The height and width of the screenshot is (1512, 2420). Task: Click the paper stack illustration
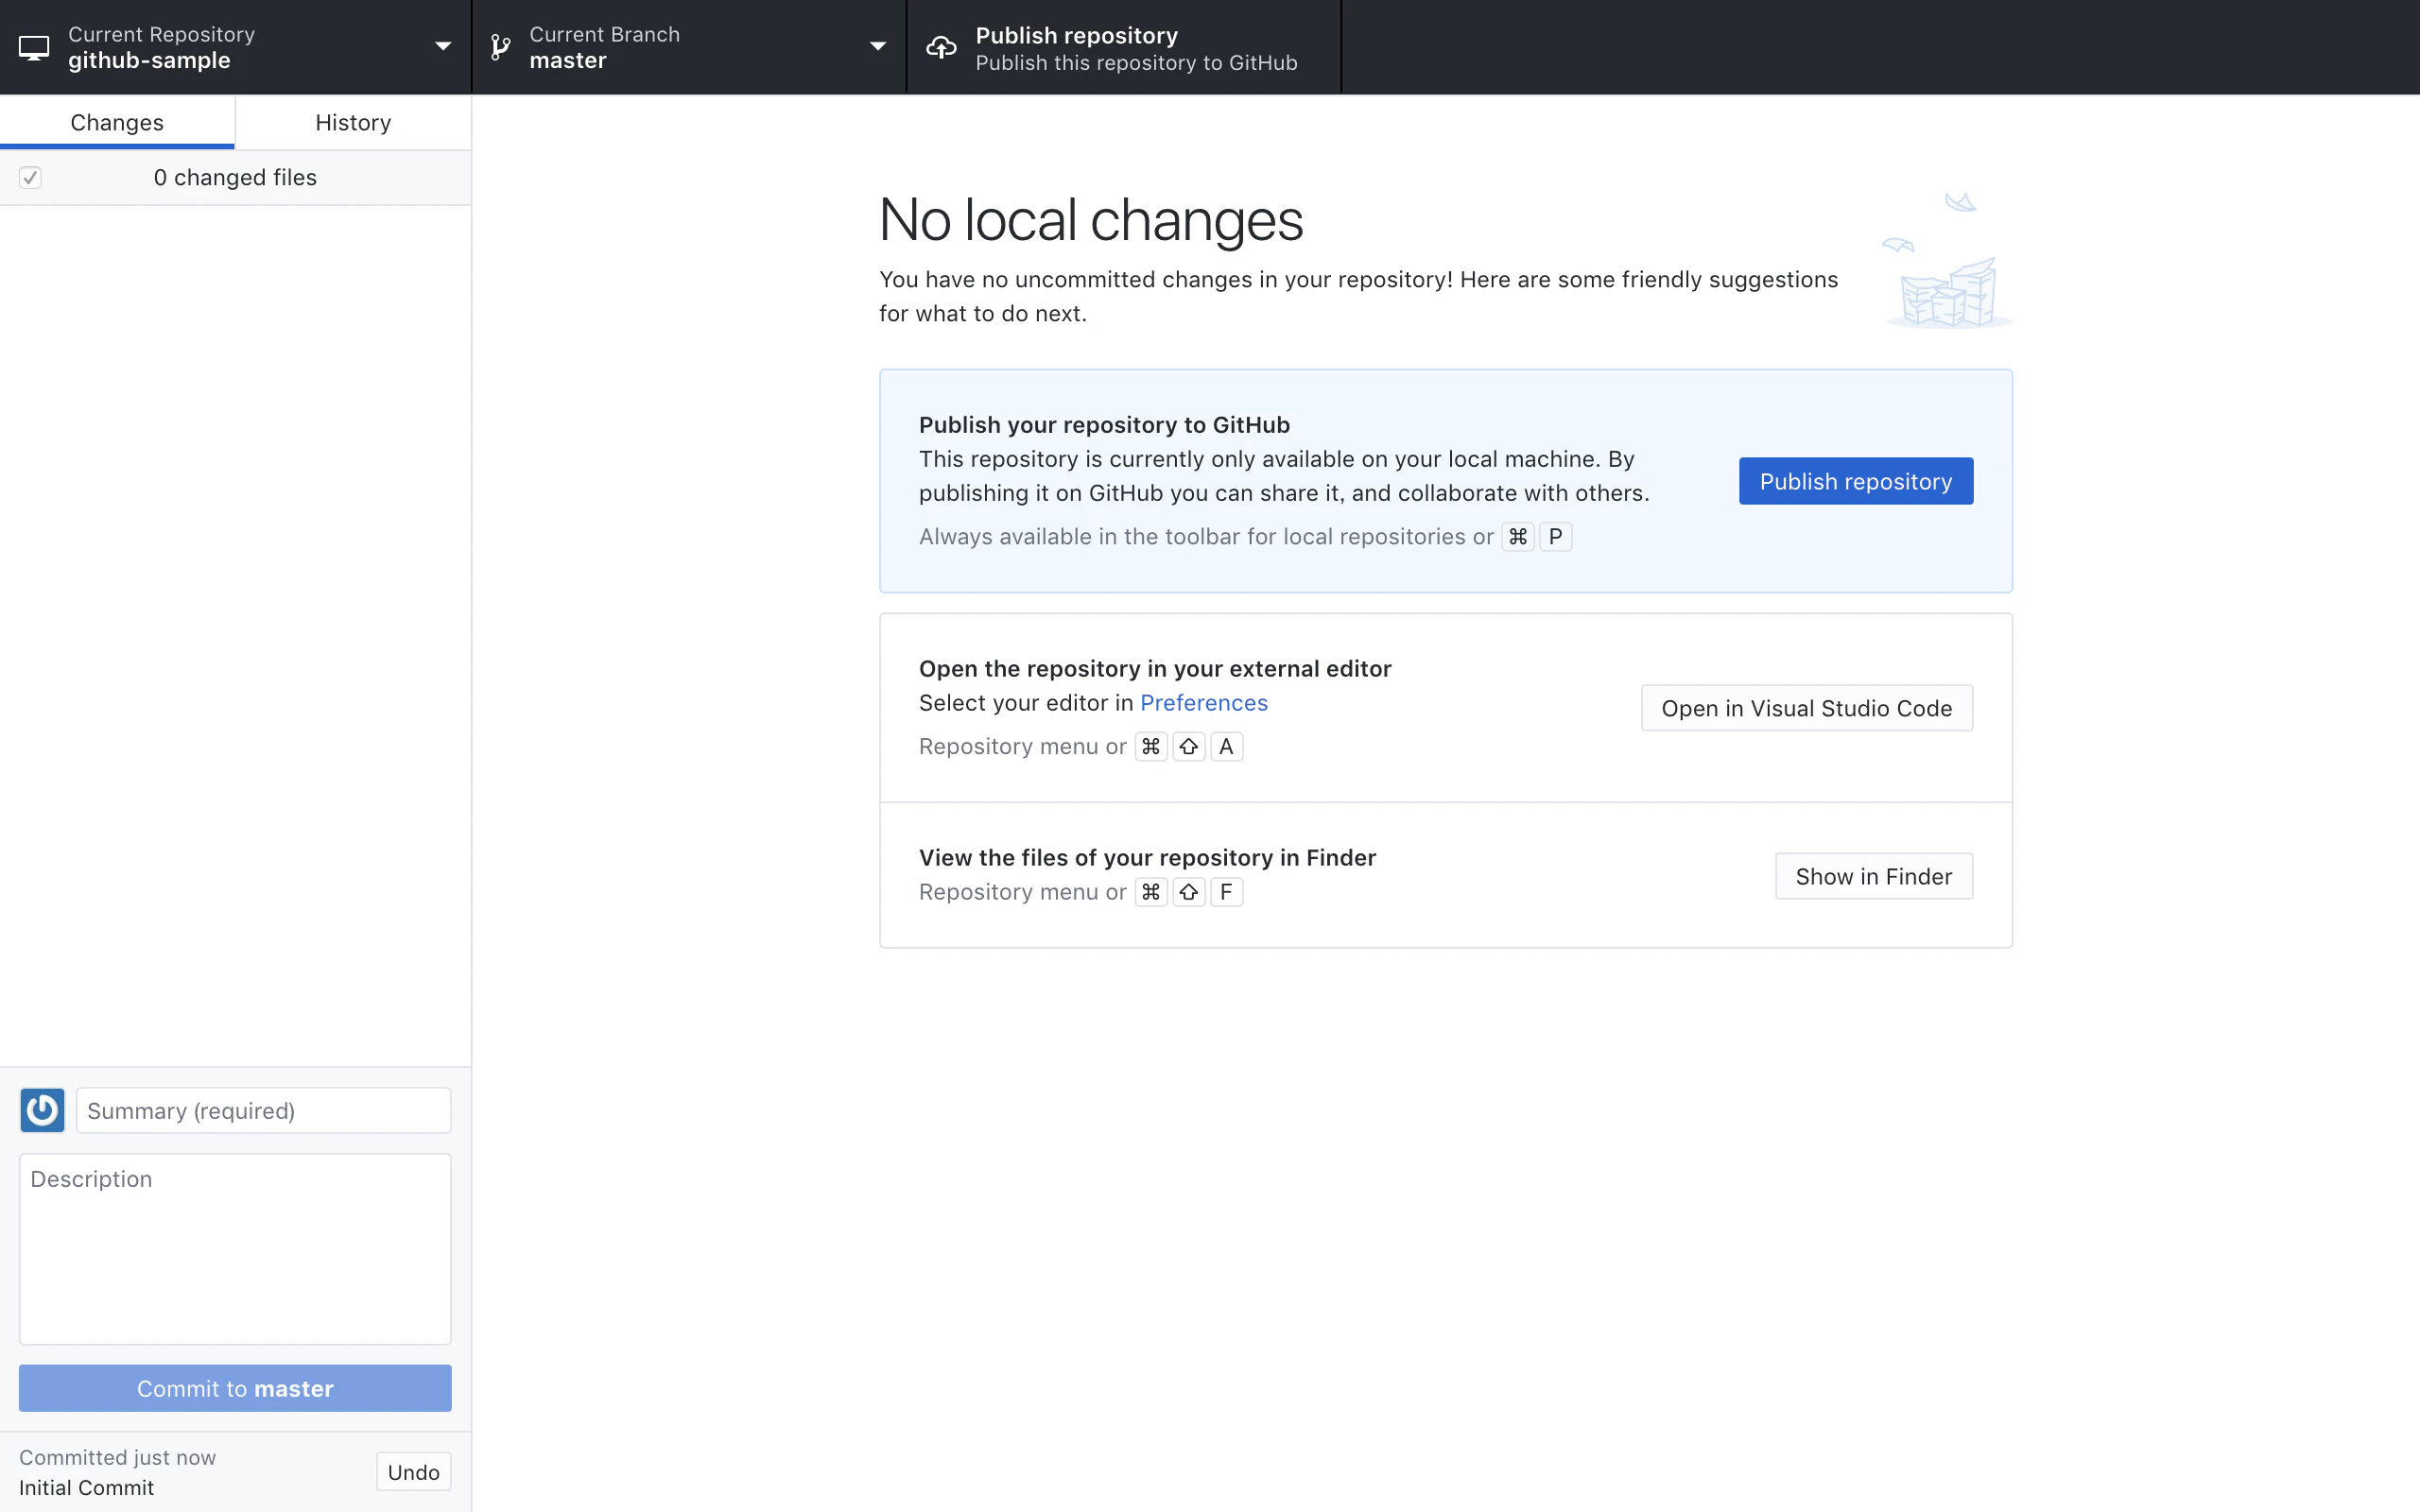[1948, 261]
